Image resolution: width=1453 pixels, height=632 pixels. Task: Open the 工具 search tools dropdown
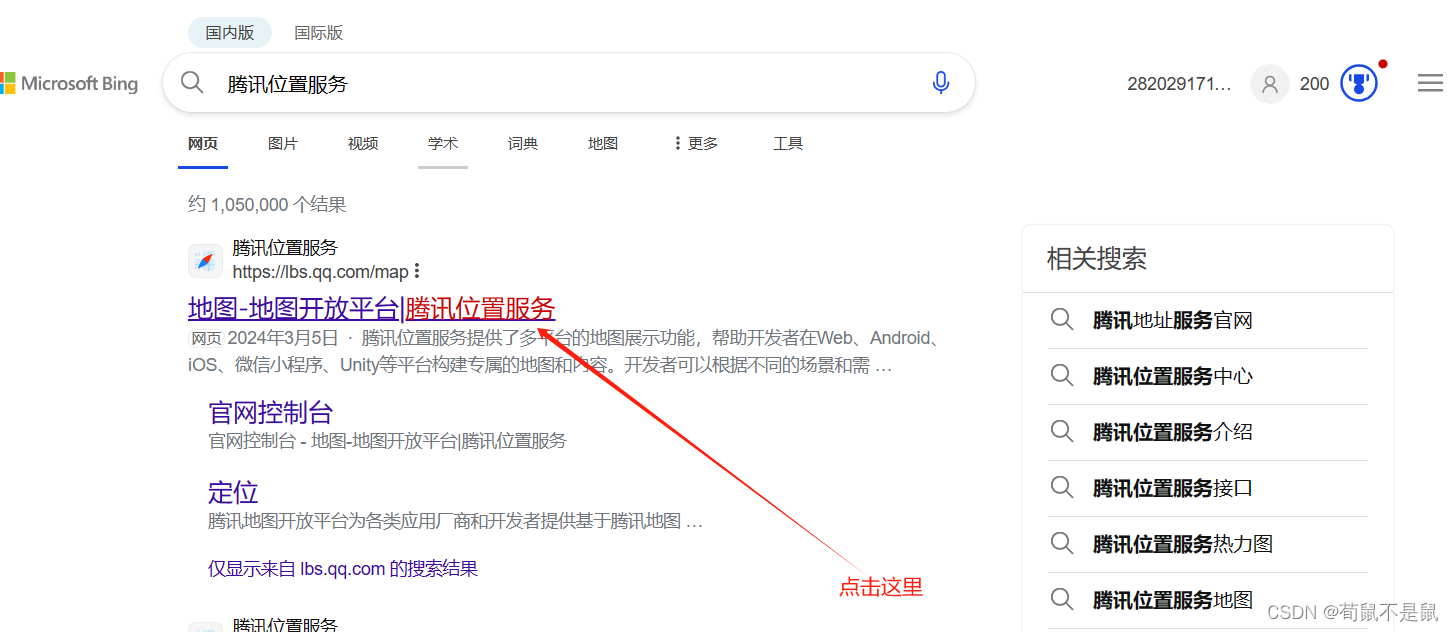coord(788,143)
